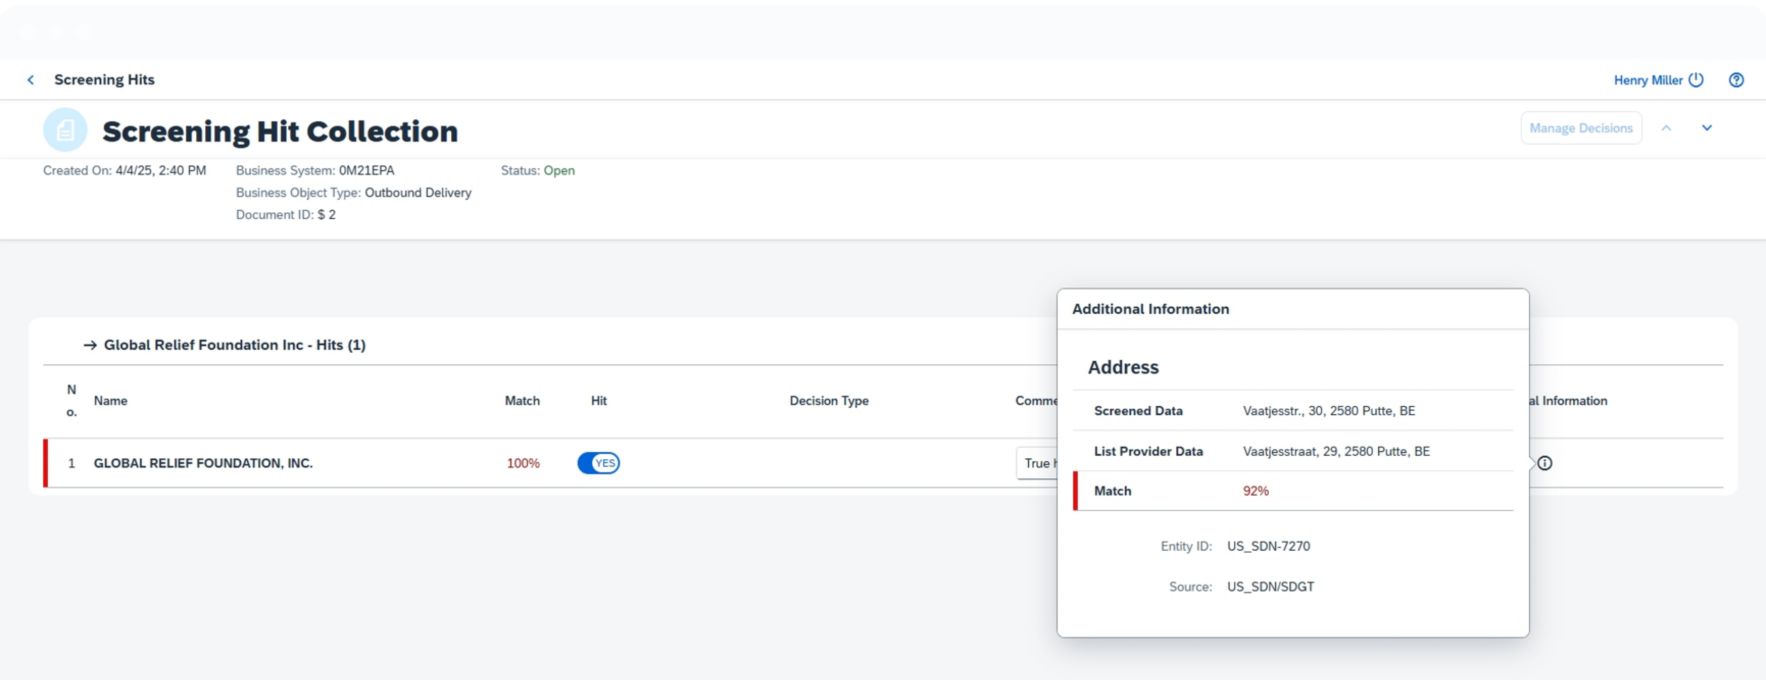Click the info icon in the hit row
This screenshot has width=1766, height=680.
pos(1545,463)
